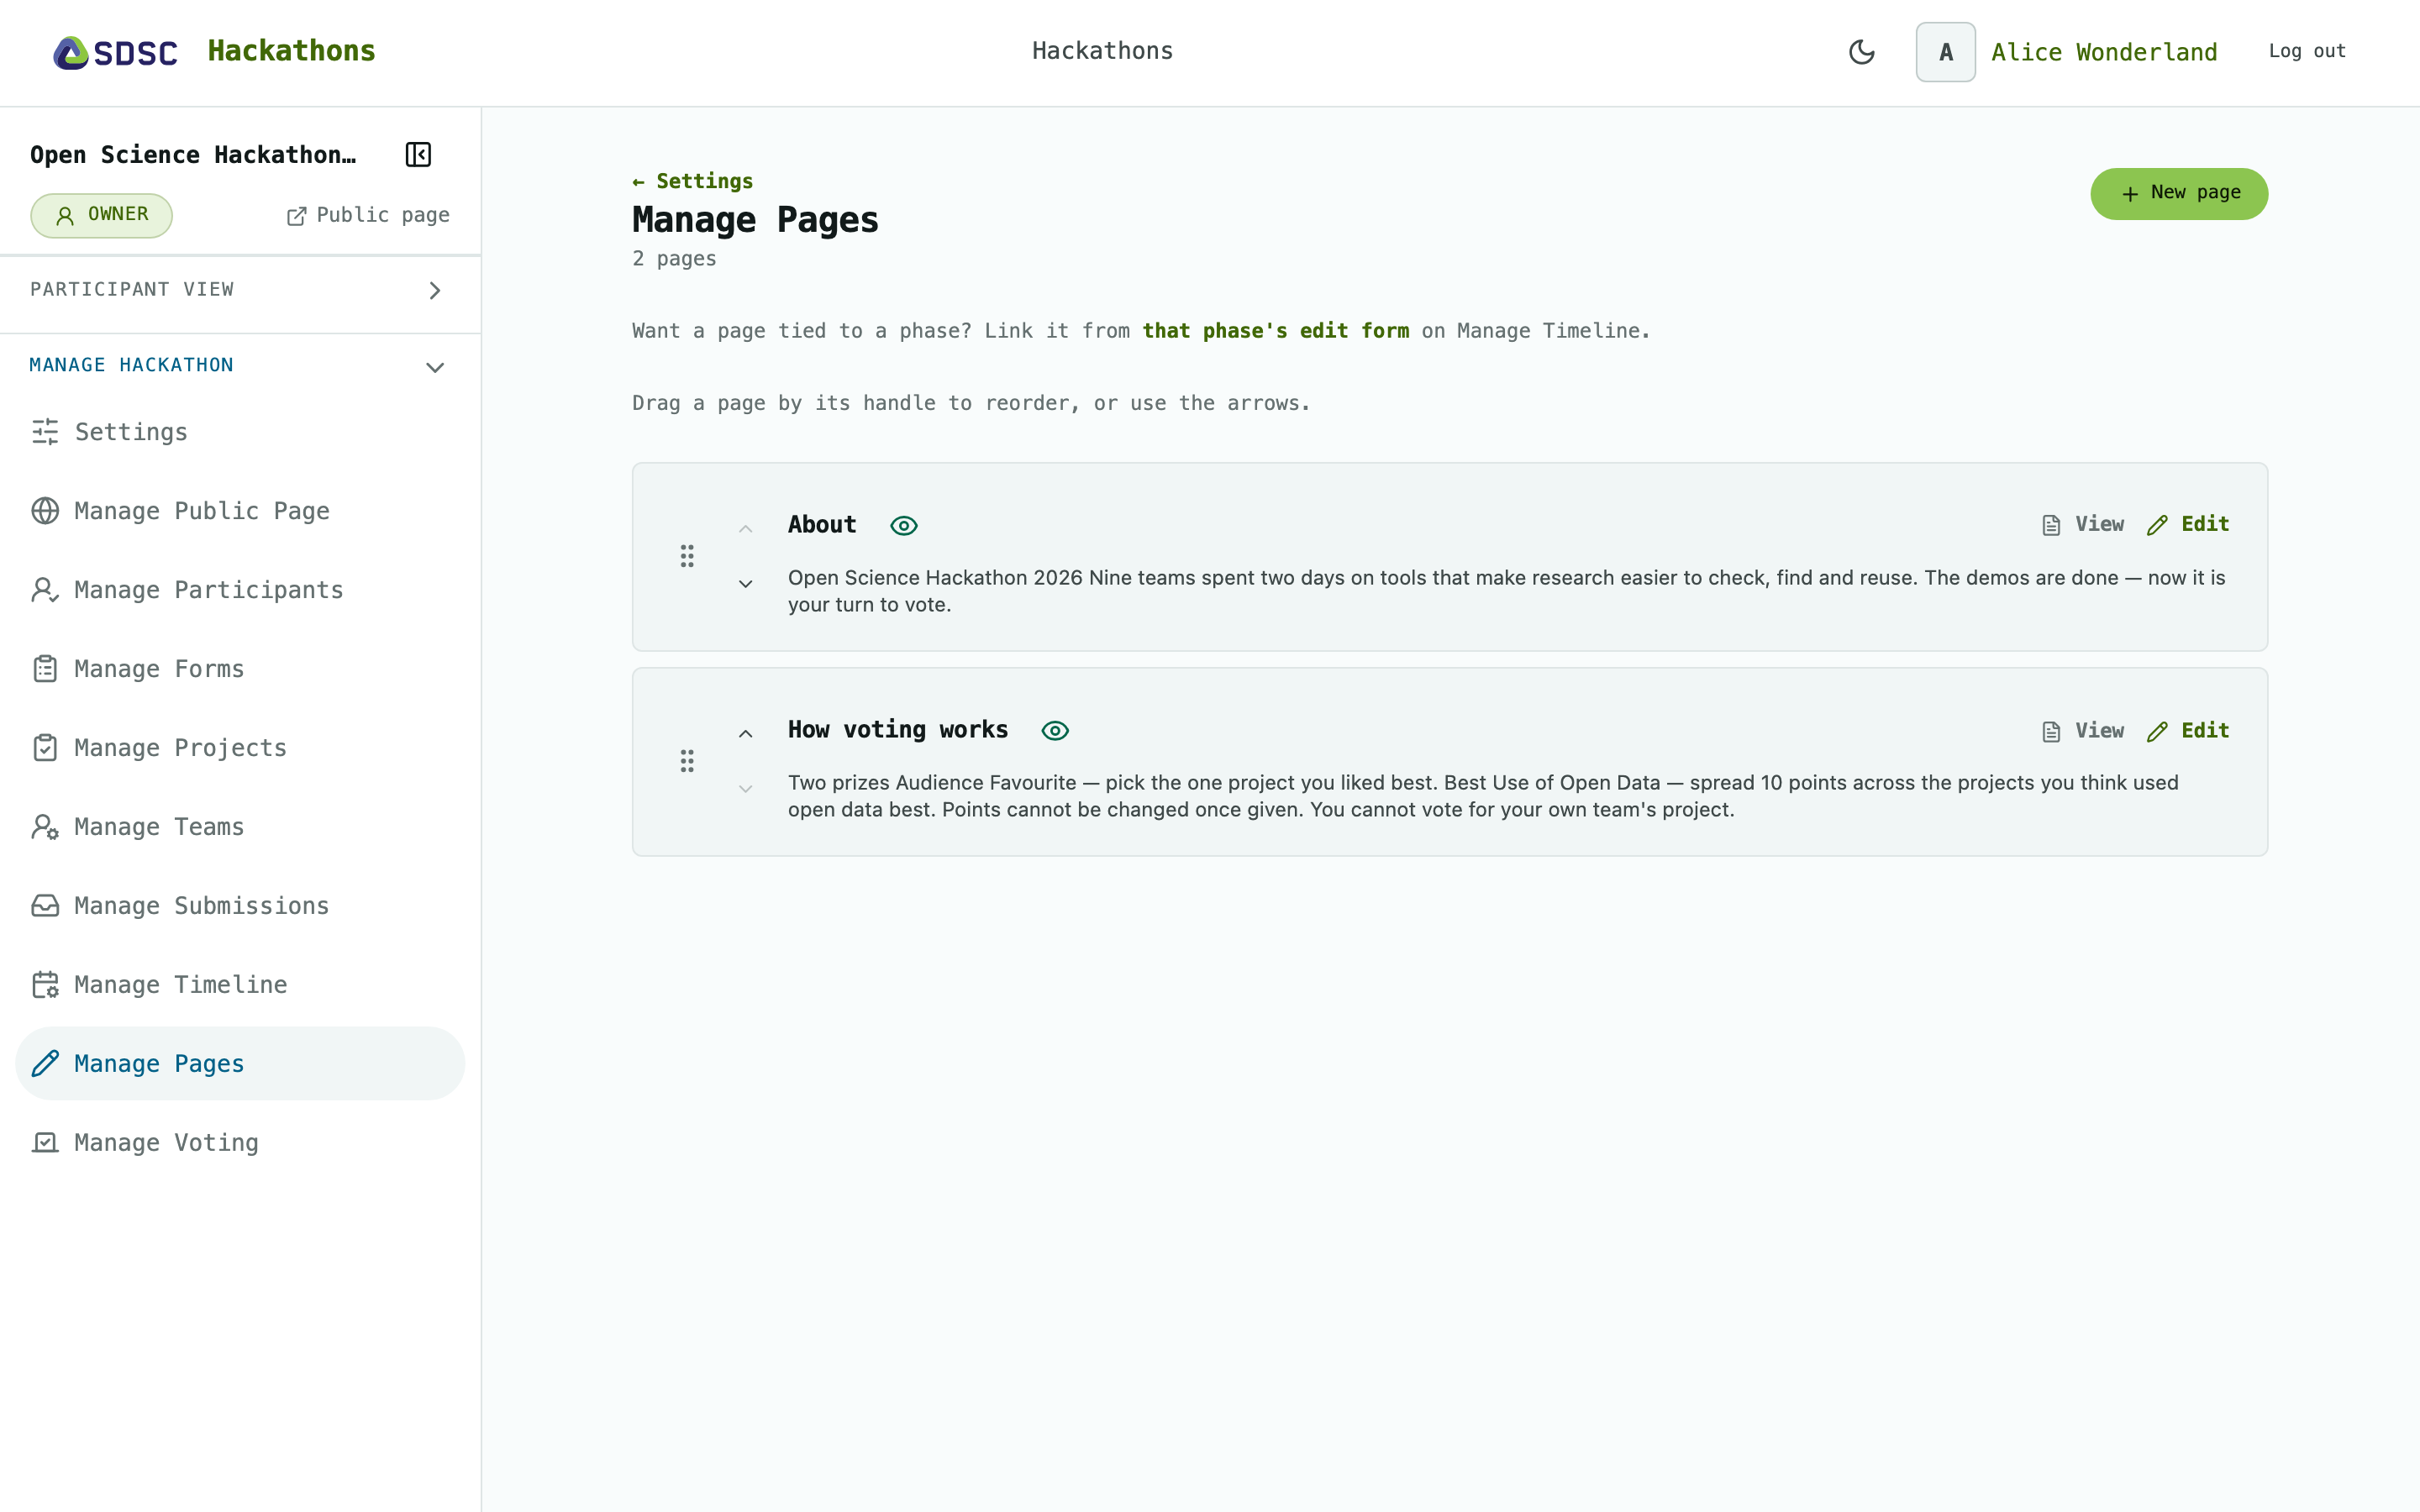Collapse the sidebar panel icon
The height and width of the screenshot is (1512, 2420).
(418, 155)
